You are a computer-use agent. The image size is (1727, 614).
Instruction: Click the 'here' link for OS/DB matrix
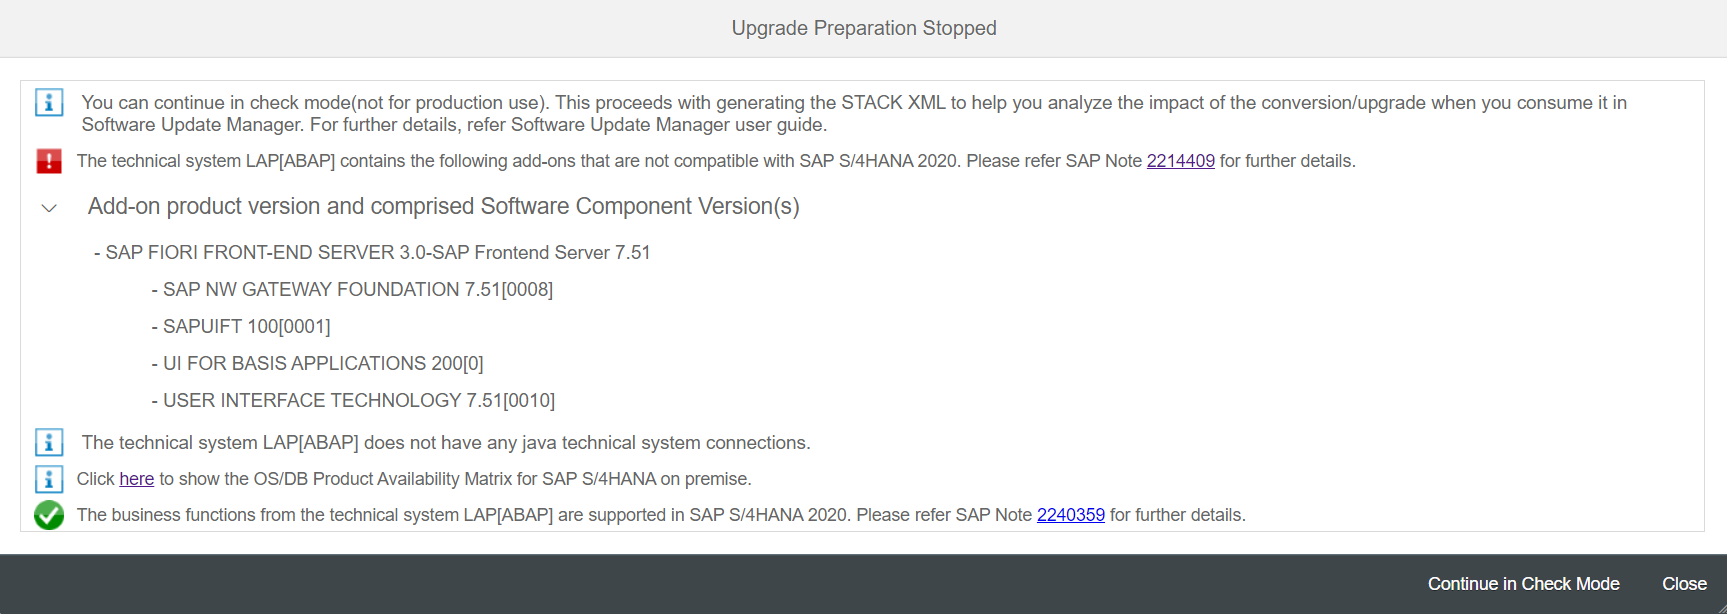click(x=136, y=479)
